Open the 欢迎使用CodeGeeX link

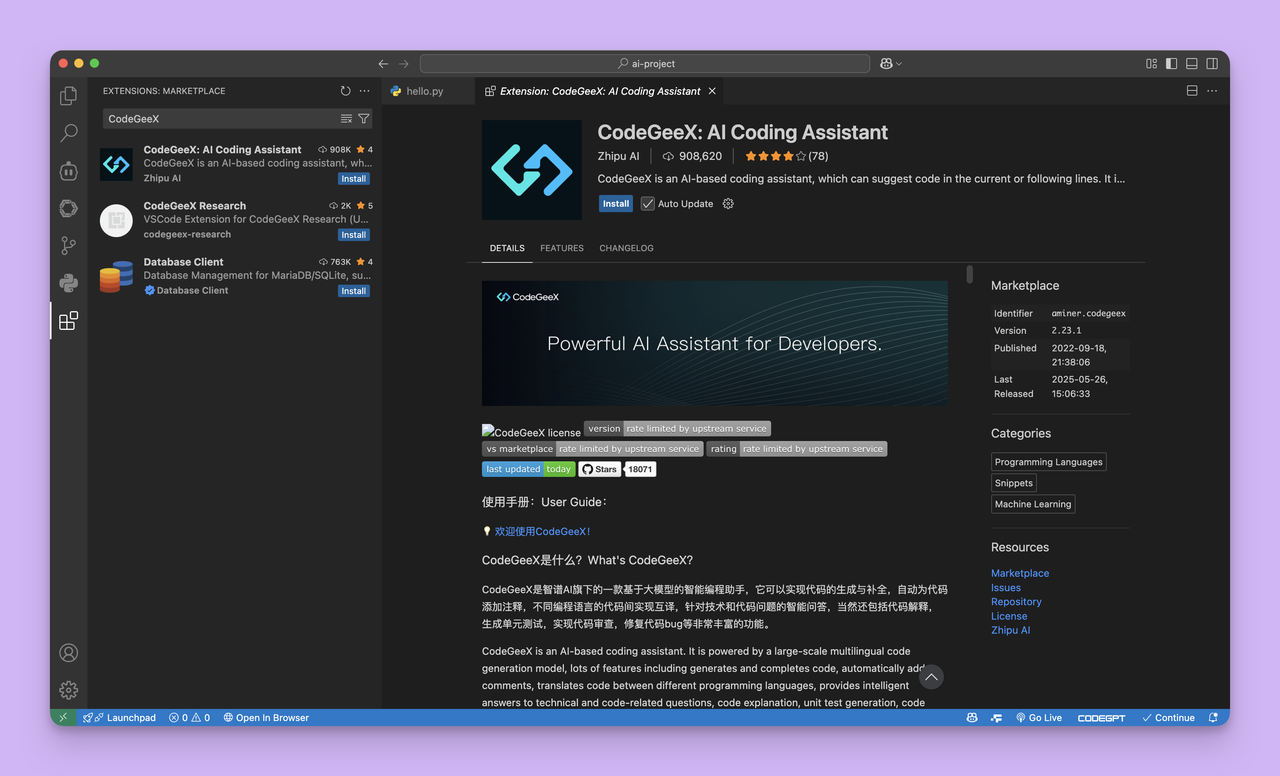point(542,532)
